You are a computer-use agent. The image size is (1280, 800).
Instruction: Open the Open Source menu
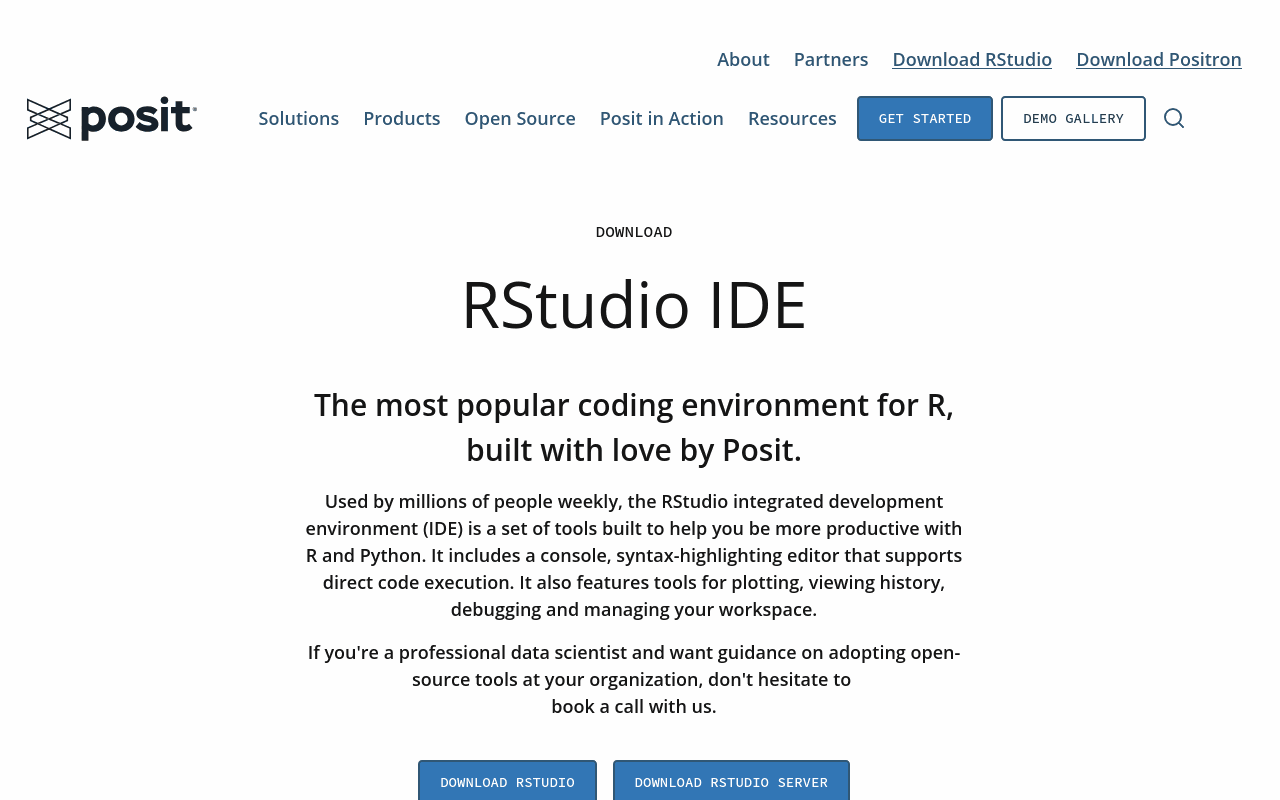[x=520, y=118]
